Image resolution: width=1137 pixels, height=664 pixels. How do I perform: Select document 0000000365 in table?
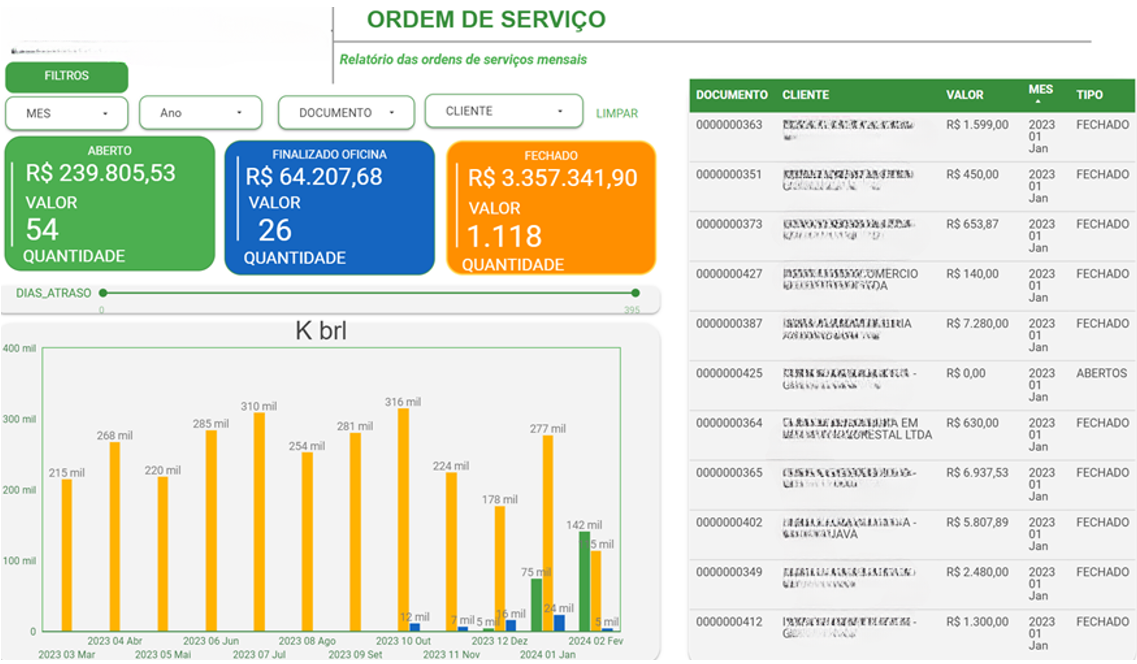[x=729, y=473]
